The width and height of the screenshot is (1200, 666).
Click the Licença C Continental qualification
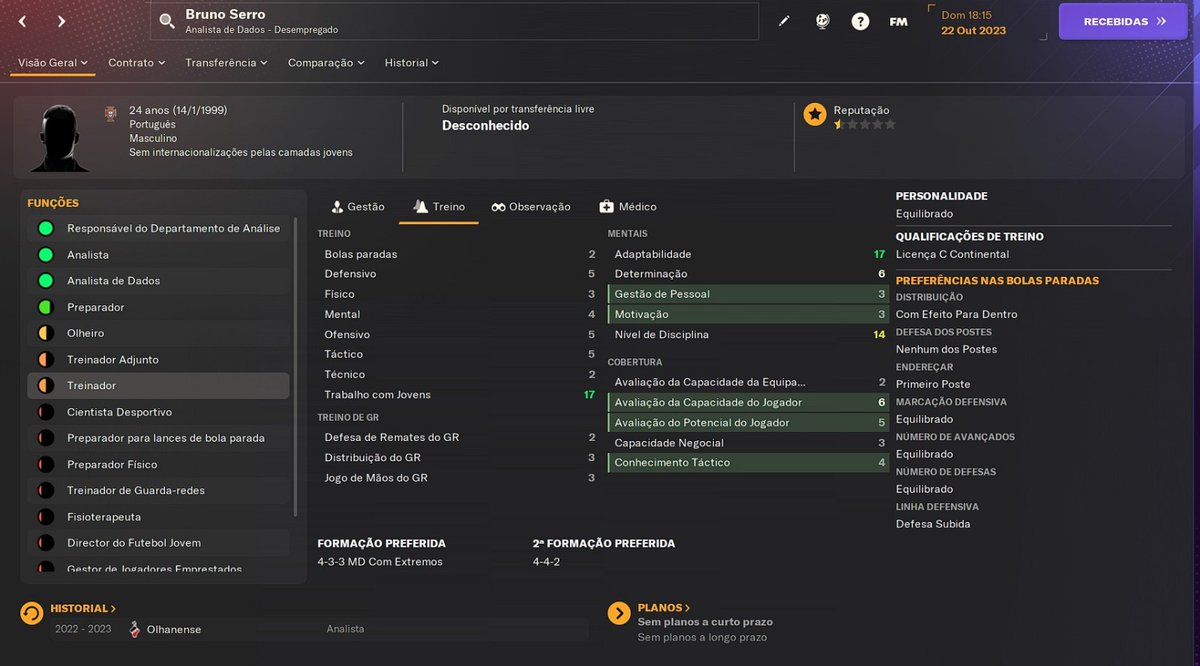(952, 254)
